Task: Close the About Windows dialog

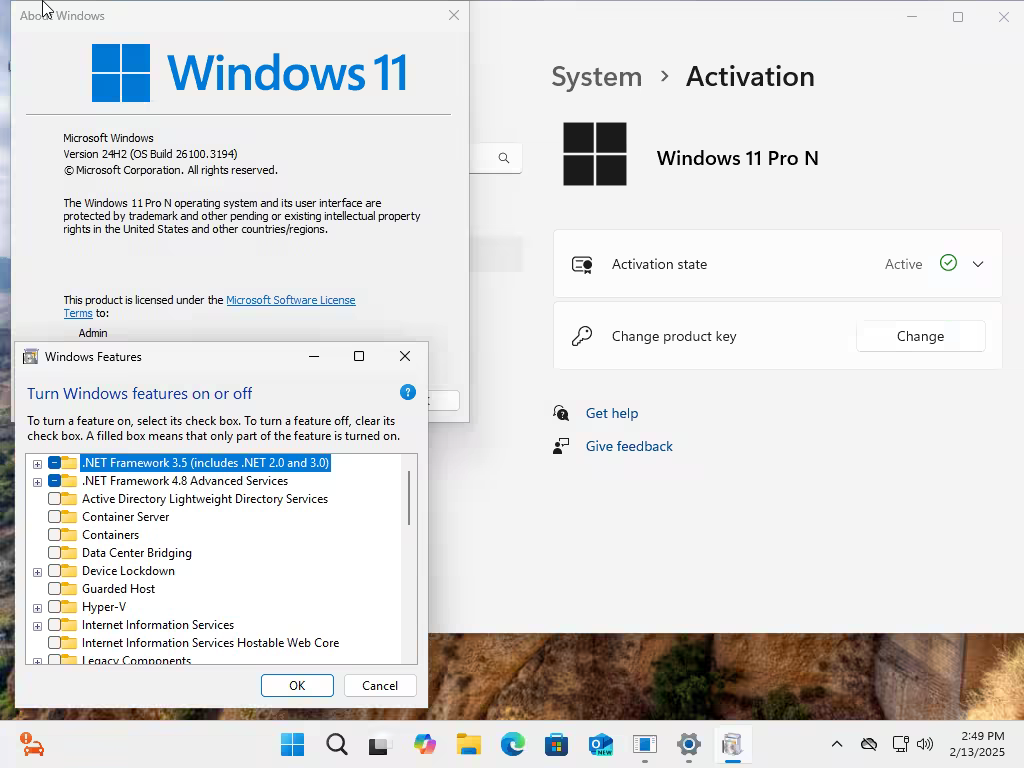Action: [454, 15]
